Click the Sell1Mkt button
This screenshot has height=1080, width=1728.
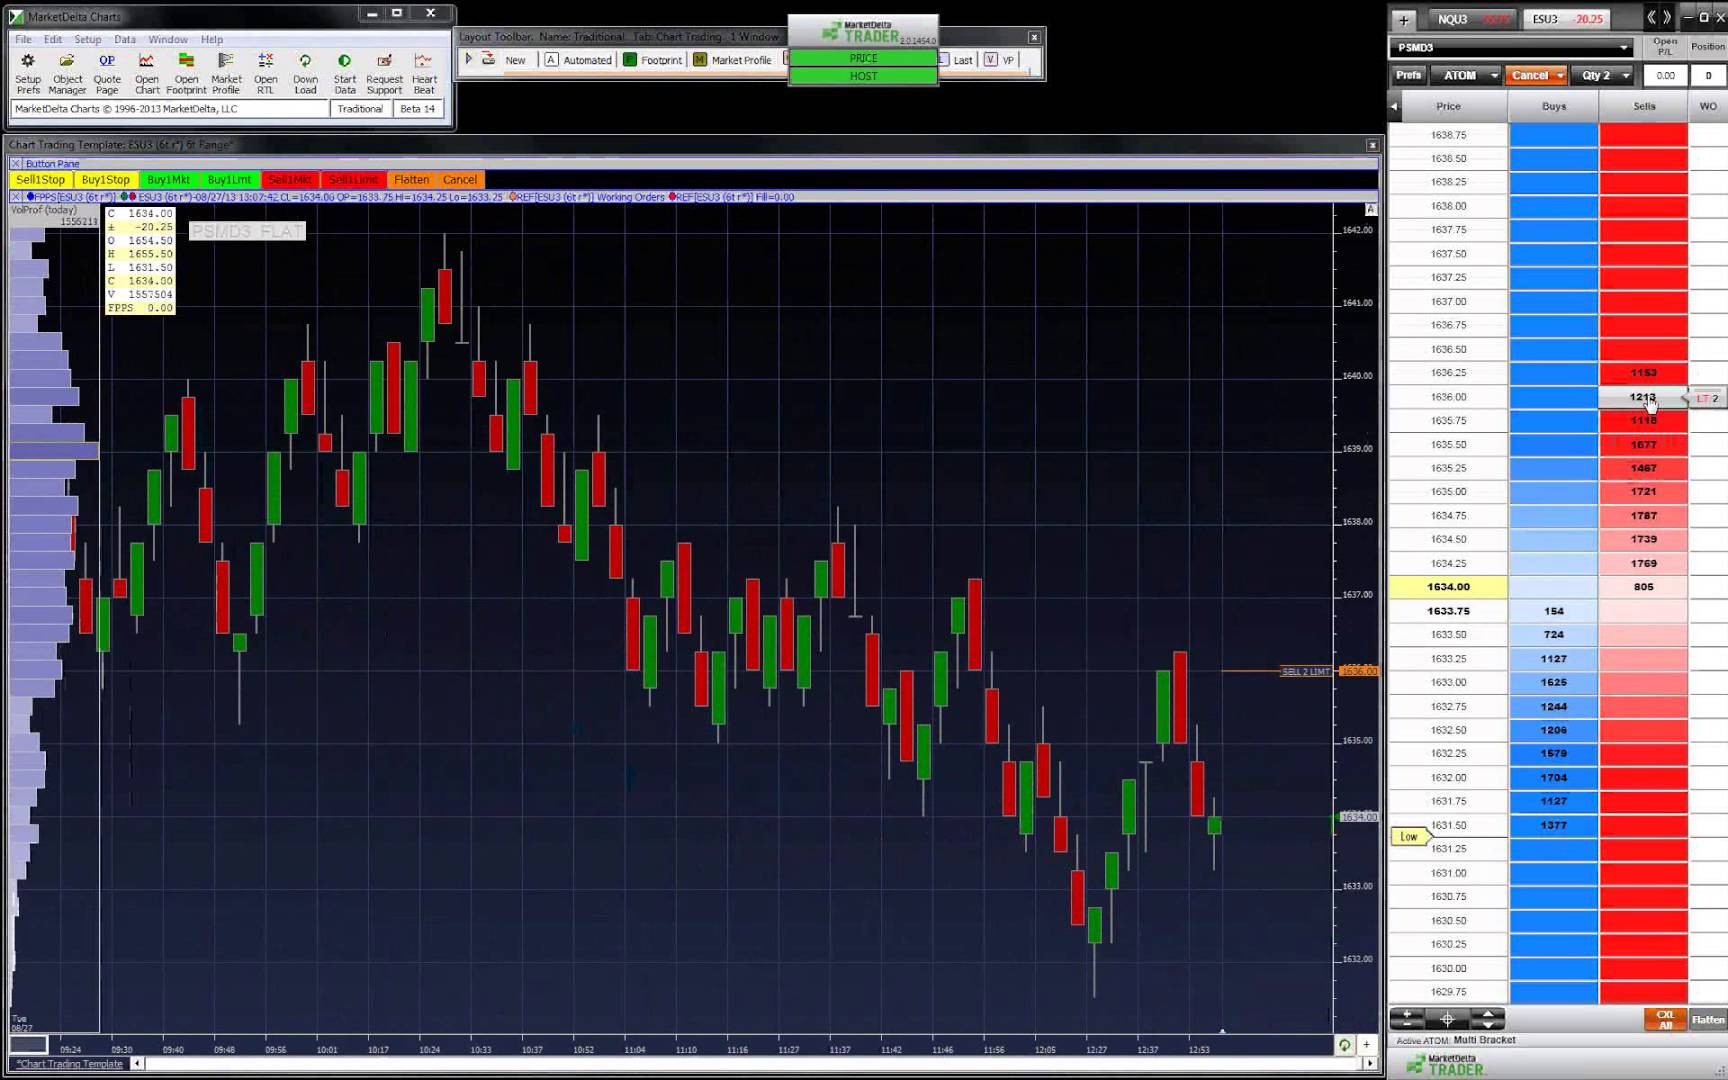[291, 180]
